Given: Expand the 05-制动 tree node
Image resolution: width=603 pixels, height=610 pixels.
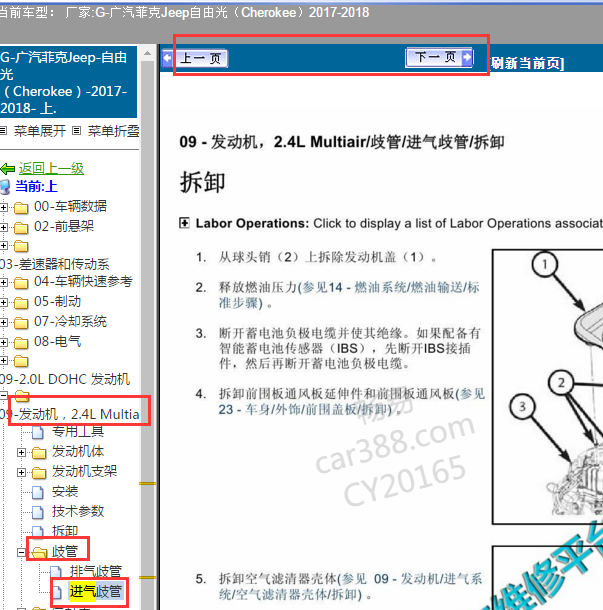Looking at the screenshot, I should coord(4,302).
